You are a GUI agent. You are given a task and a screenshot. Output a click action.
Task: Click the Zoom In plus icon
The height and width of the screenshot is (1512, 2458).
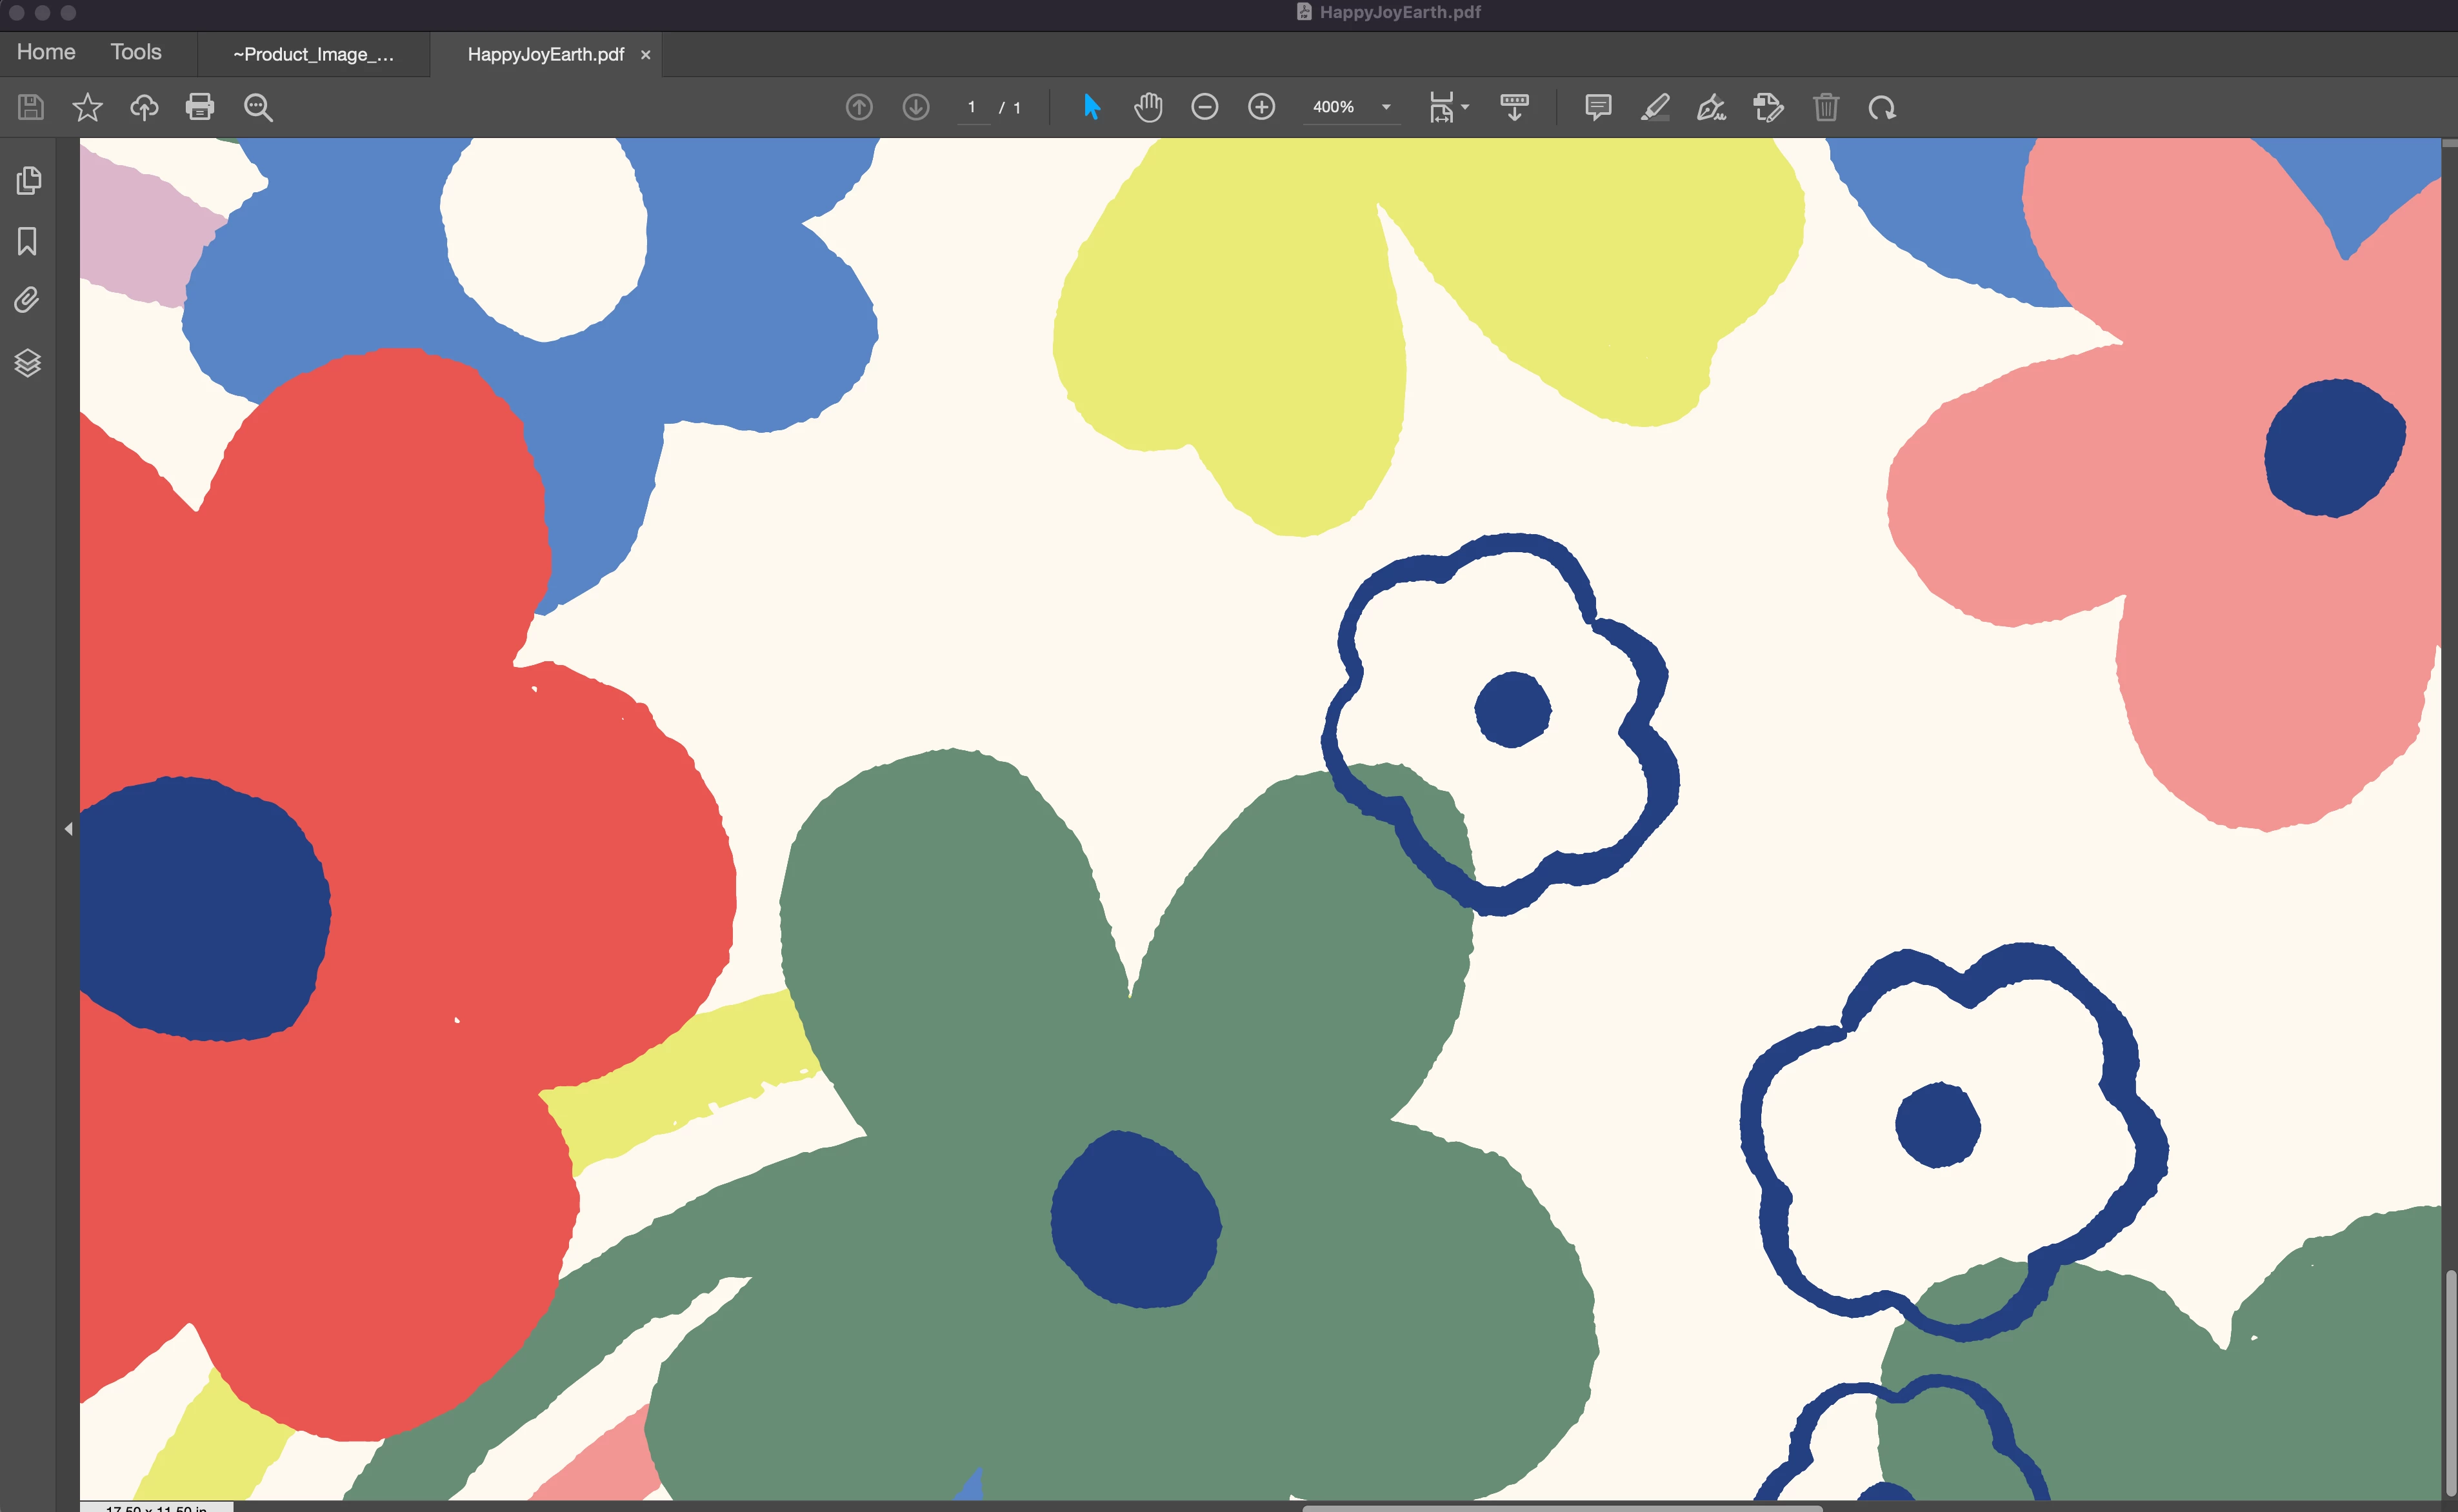pyautogui.click(x=1262, y=107)
